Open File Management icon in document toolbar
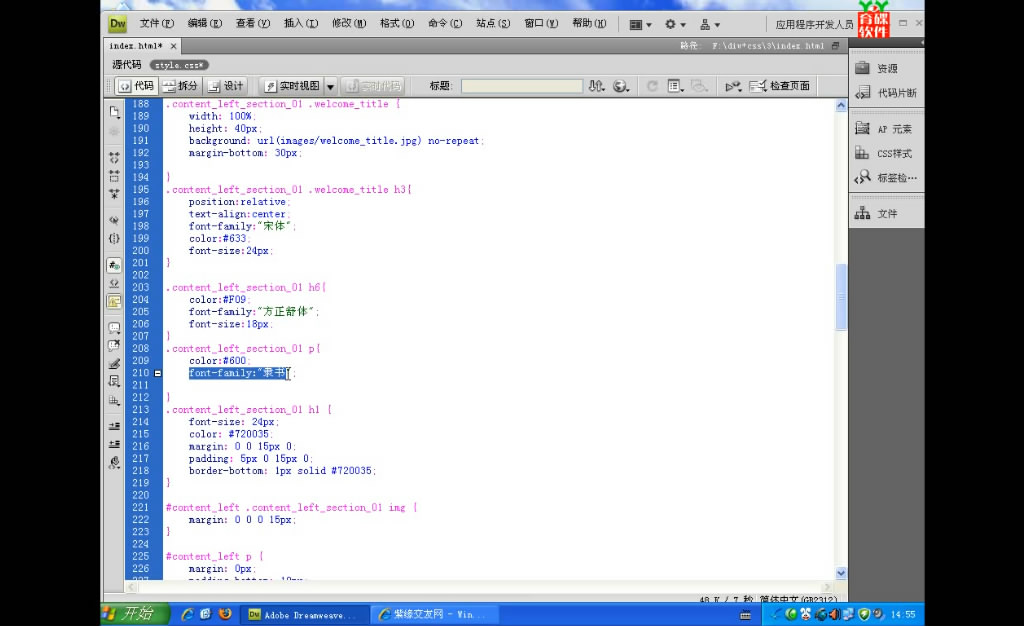Viewport: 1024px width, 626px height. [x=596, y=86]
